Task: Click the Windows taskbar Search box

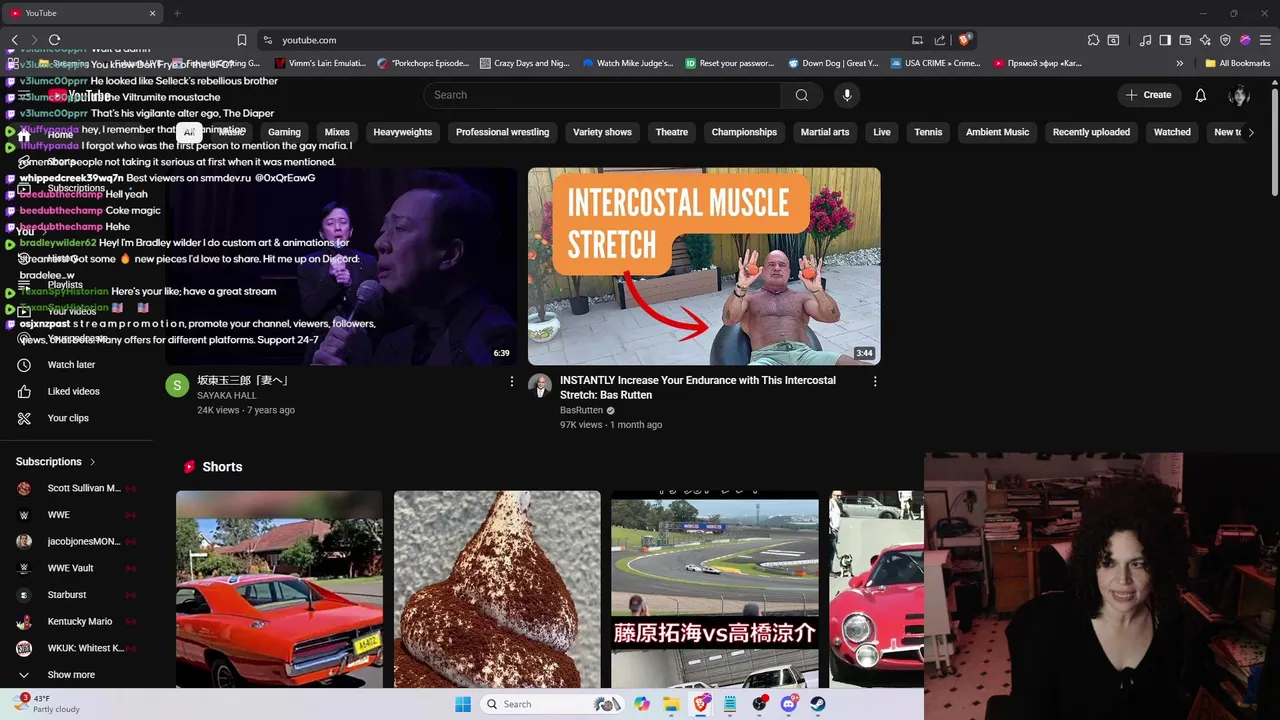Action: 550,704
